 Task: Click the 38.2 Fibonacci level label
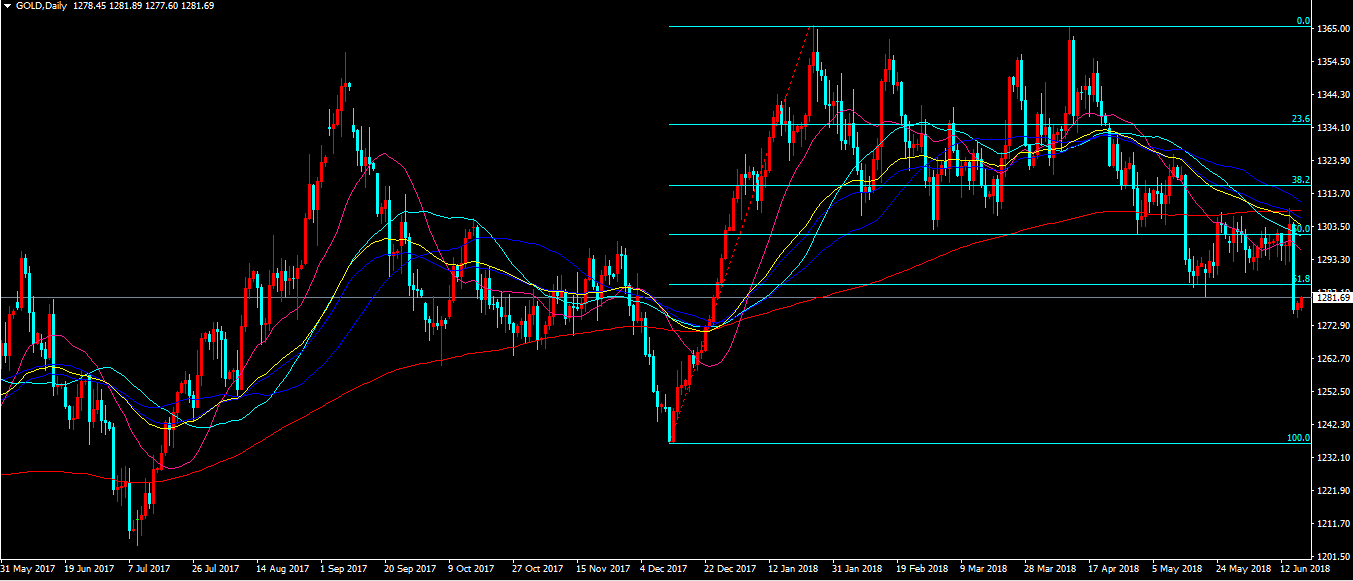pyautogui.click(x=1300, y=180)
